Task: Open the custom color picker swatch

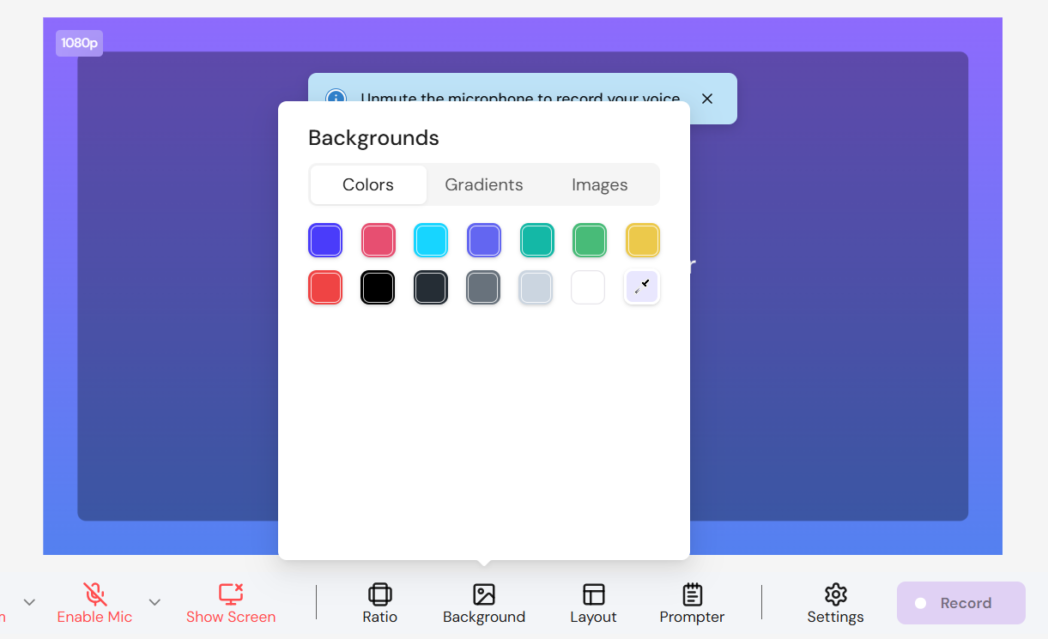Action: [x=642, y=287]
